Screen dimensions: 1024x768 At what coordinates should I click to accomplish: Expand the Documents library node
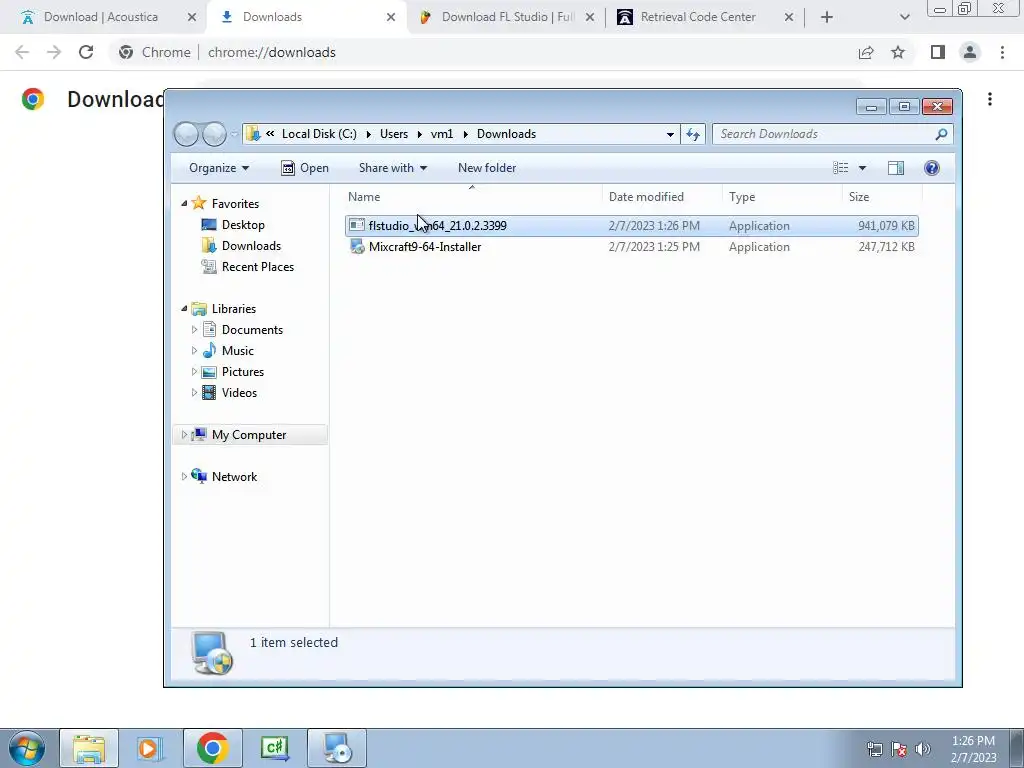[x=194, y=330]
